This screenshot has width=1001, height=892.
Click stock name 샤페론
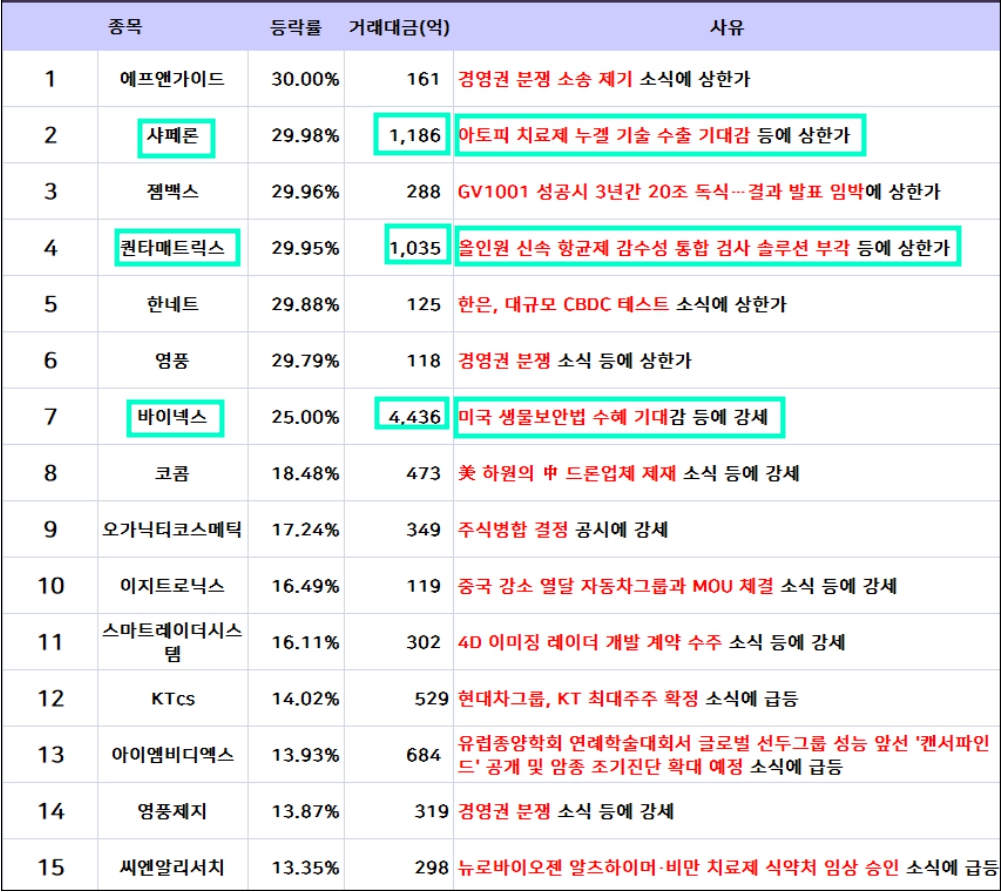pyautogui.click(x=172, y=135)
